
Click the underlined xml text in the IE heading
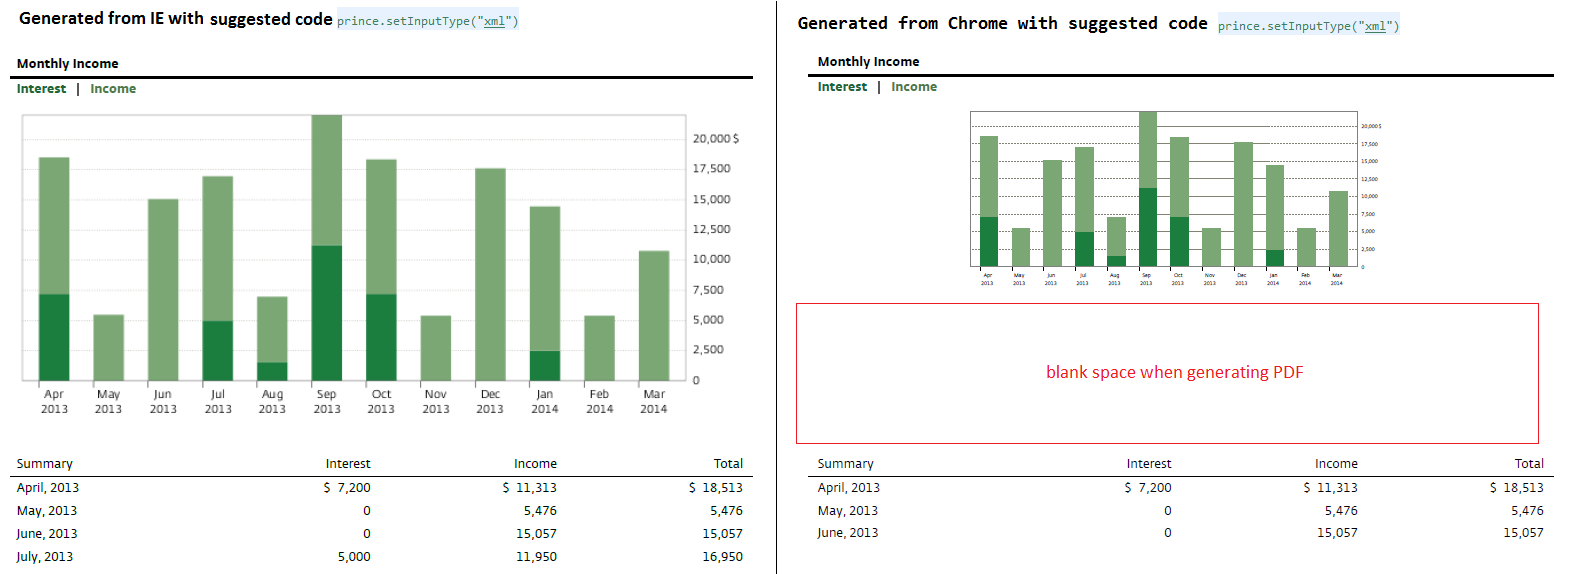click(x=494, y=21)
